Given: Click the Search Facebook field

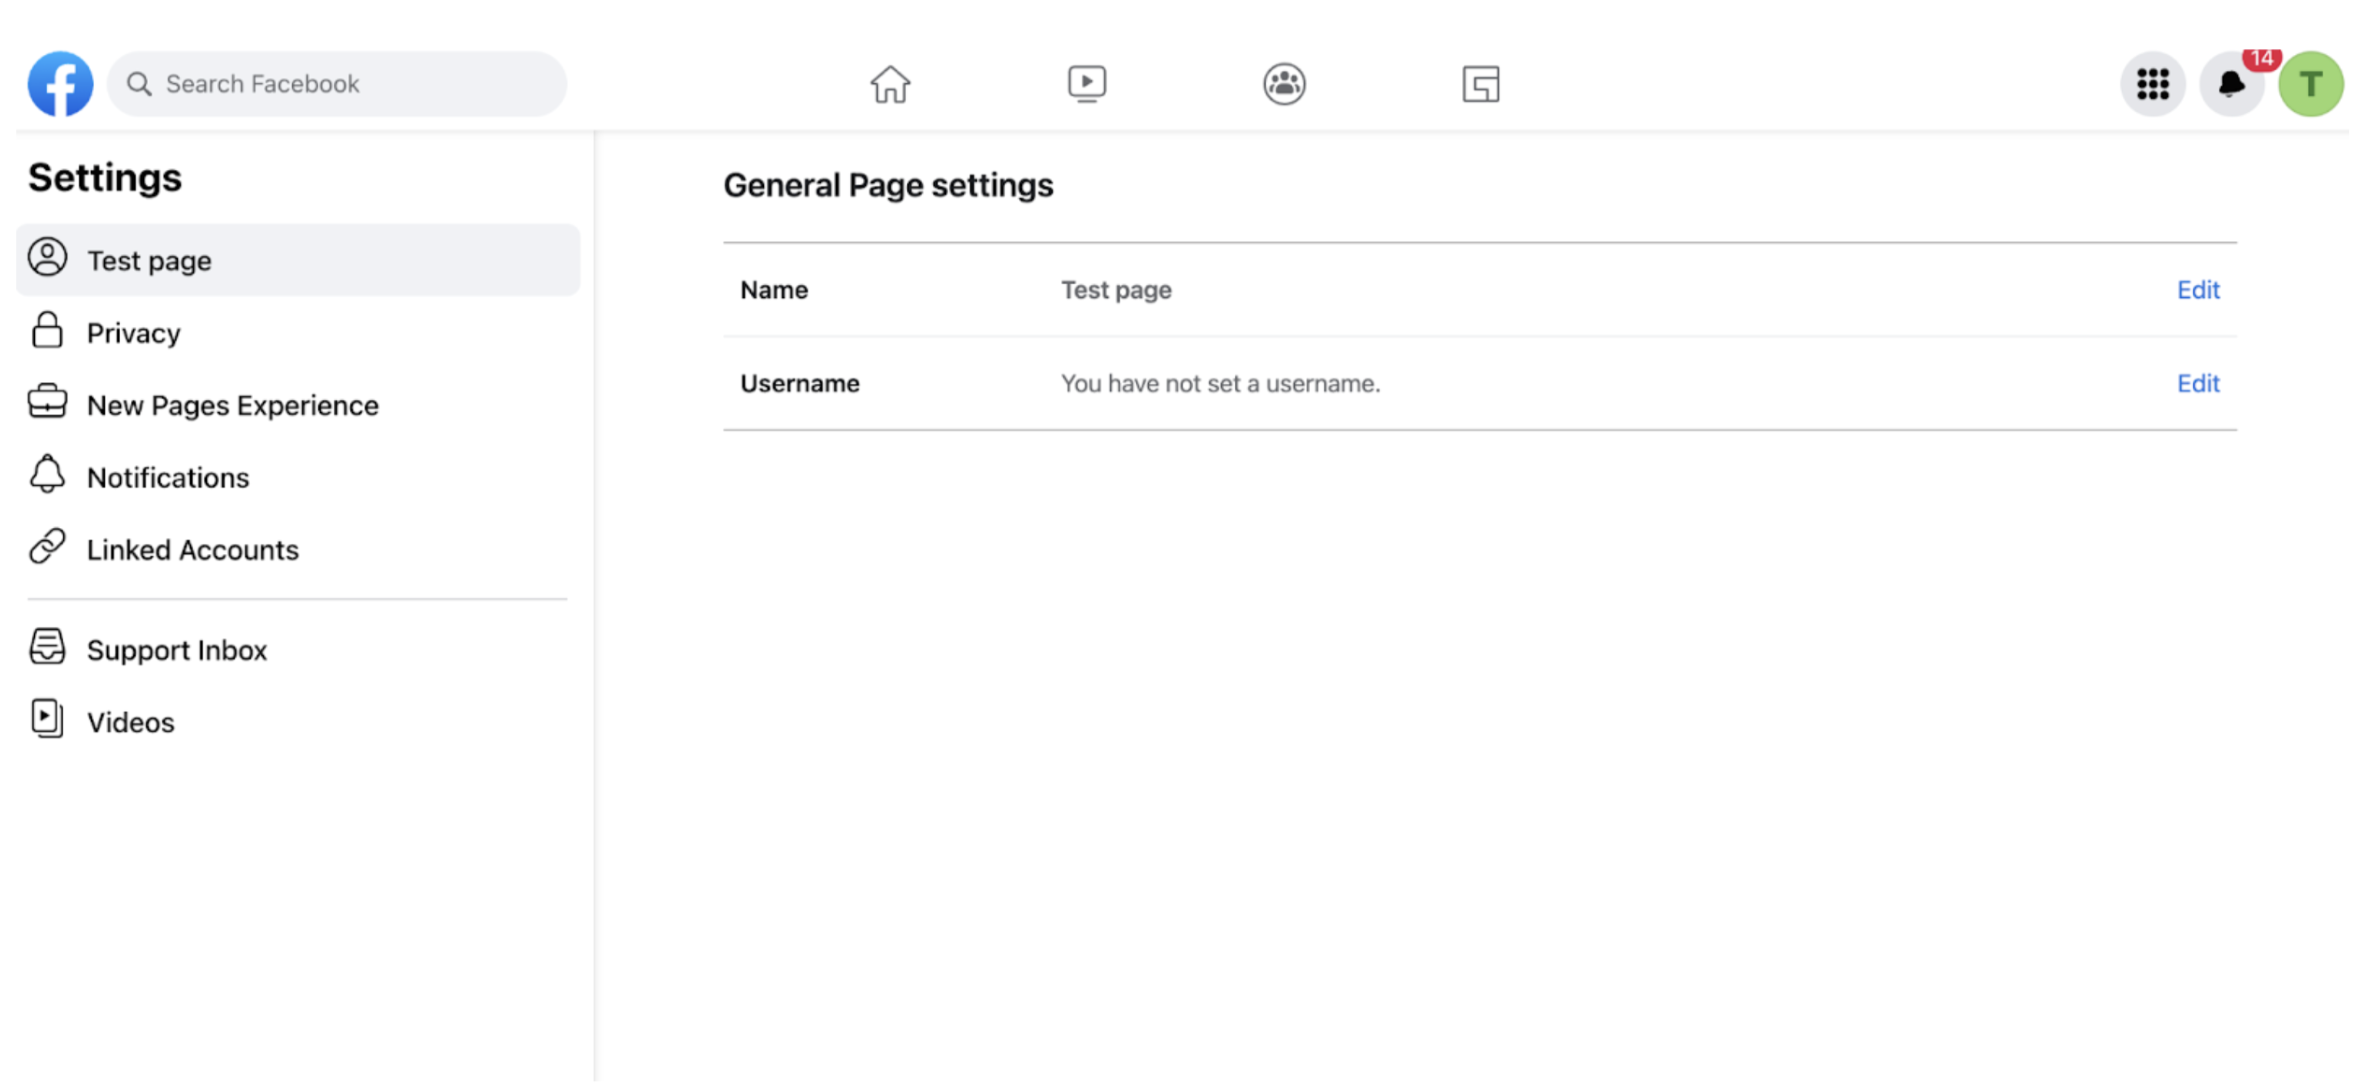Looking at the screenshot, I should [336, 84].
